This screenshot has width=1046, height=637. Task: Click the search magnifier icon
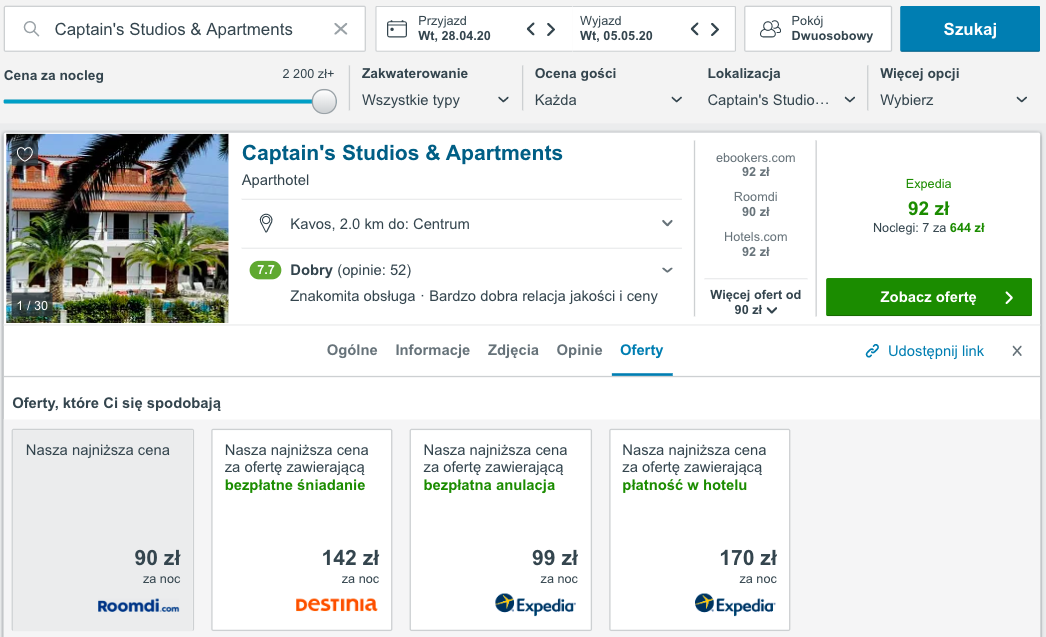coord(31,29)
